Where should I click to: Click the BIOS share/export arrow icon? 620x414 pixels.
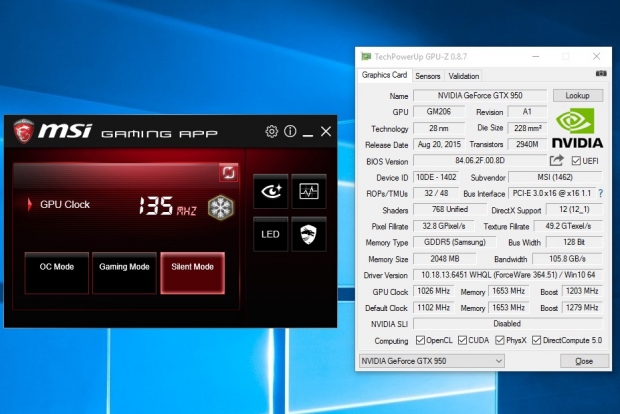pos(556,160)
